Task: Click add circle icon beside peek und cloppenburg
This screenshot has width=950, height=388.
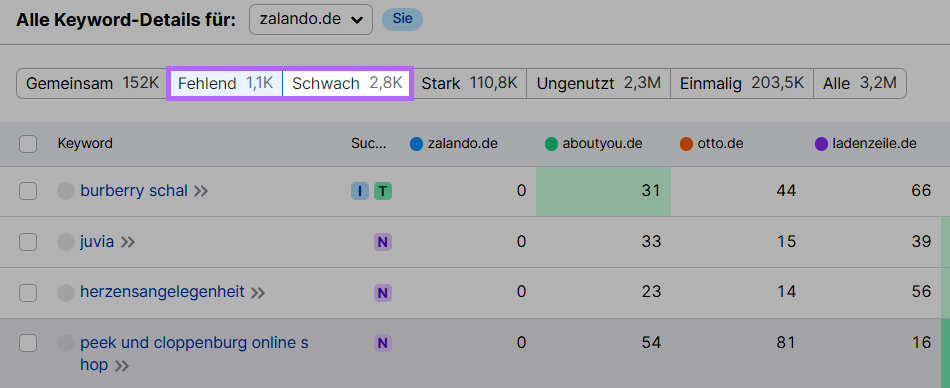Action: [65, 343]
